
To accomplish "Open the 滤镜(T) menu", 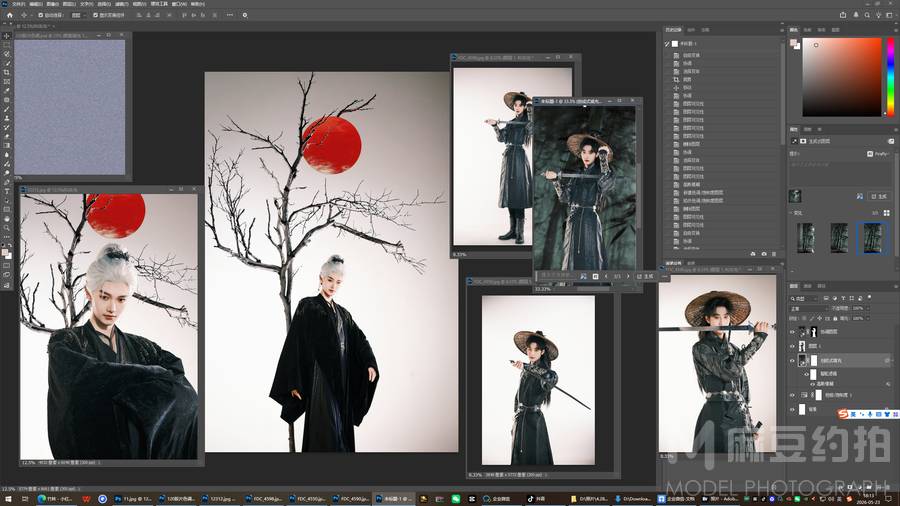I will (x=122, y=4).
